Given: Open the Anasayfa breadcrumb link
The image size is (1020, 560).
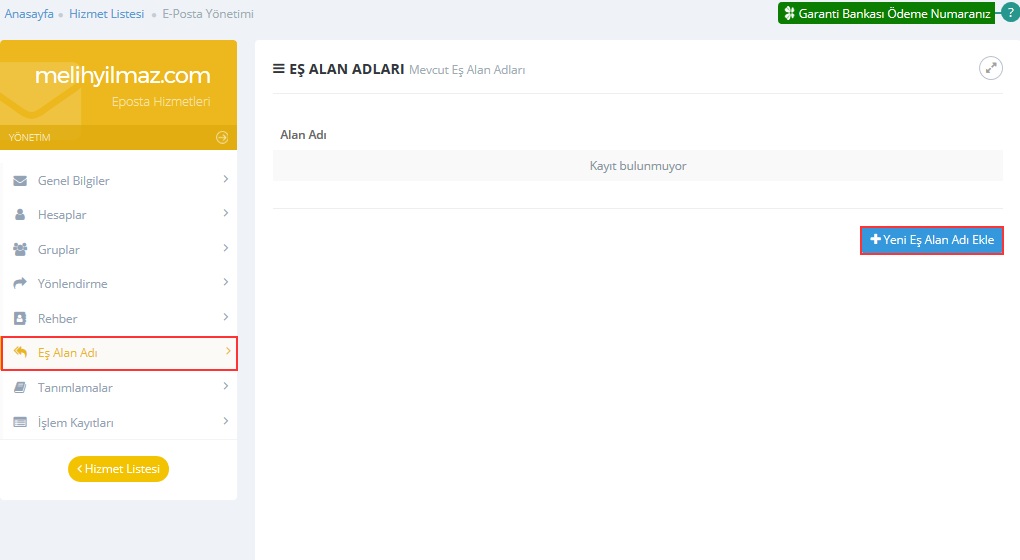Looking at the screenshot, I should 29,14.
